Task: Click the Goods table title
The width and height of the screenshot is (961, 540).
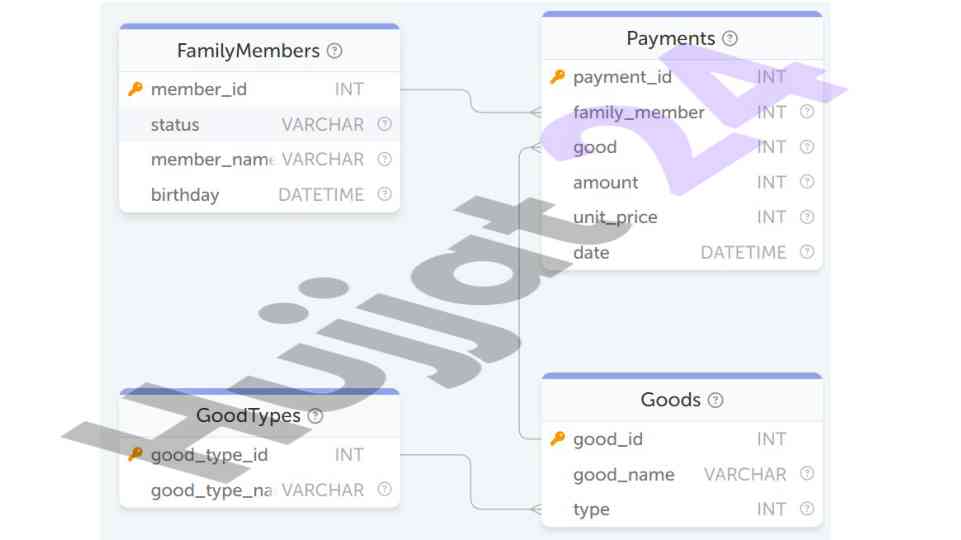Action: coord(670,400)
